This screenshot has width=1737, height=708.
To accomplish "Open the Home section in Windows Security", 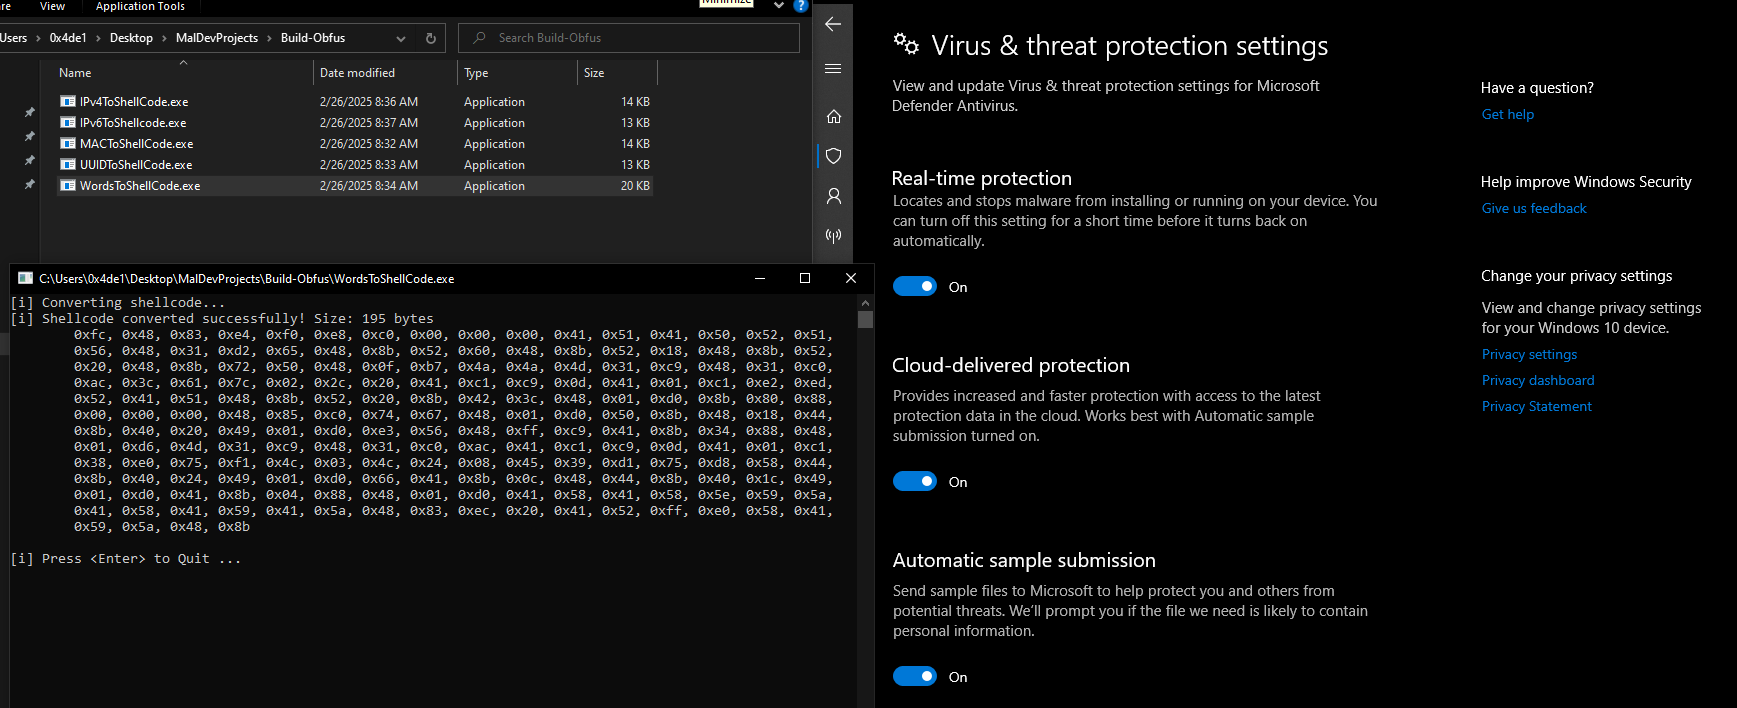I will pyautogui.click(x=833, y=116).
